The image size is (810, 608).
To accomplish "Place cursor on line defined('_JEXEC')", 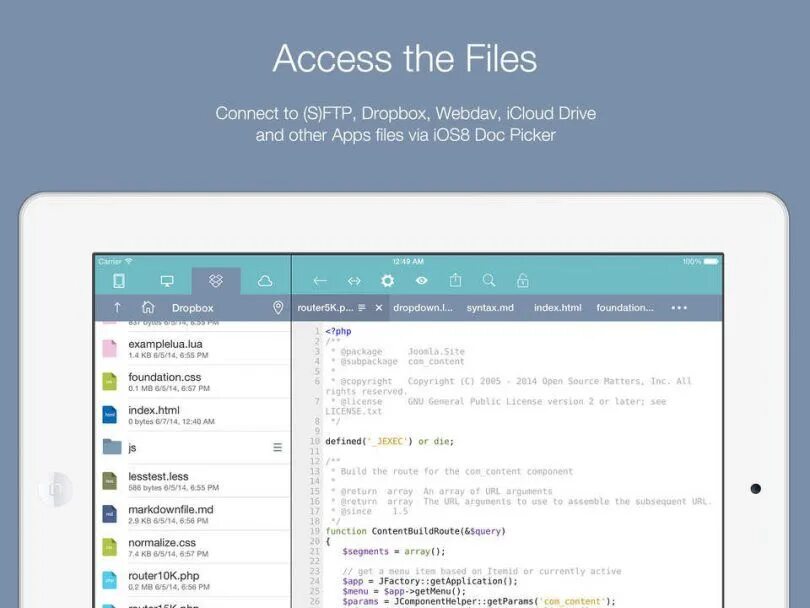I will (x=390, y=442).
